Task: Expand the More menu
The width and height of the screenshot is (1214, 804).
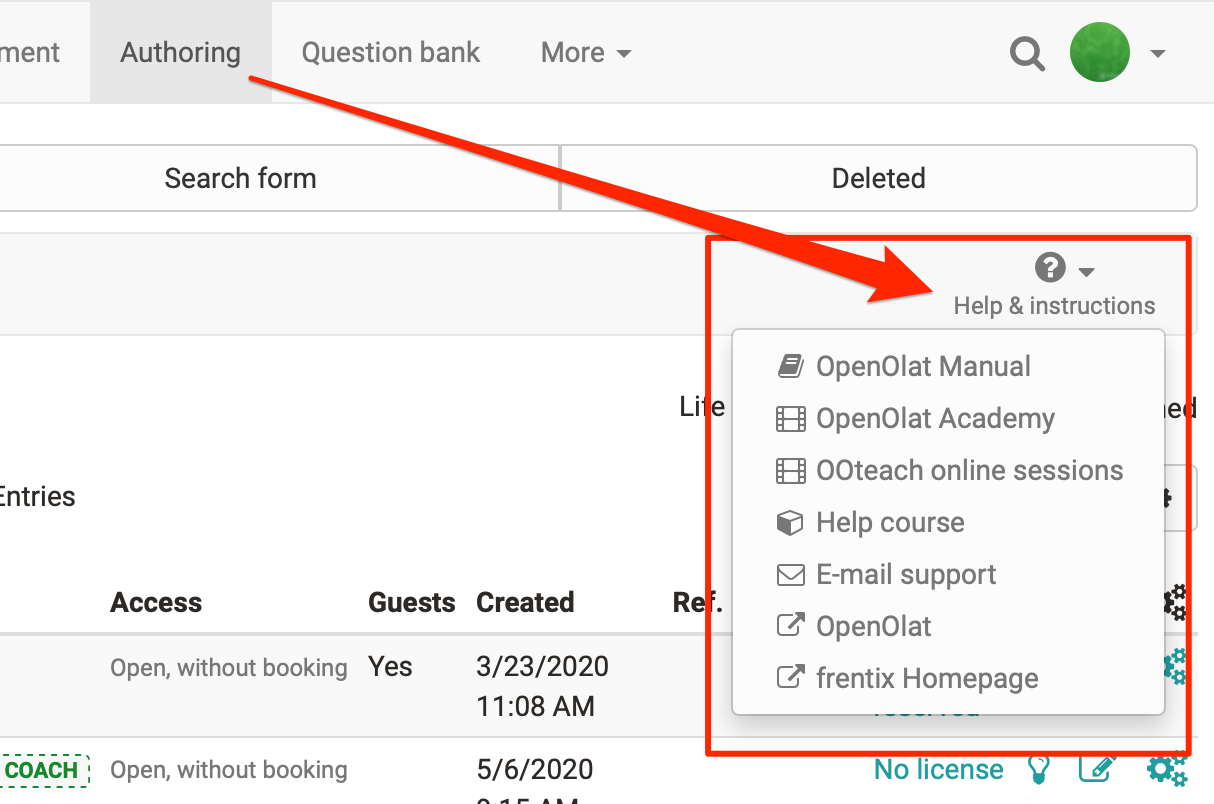Action: (x=586, y=52)
